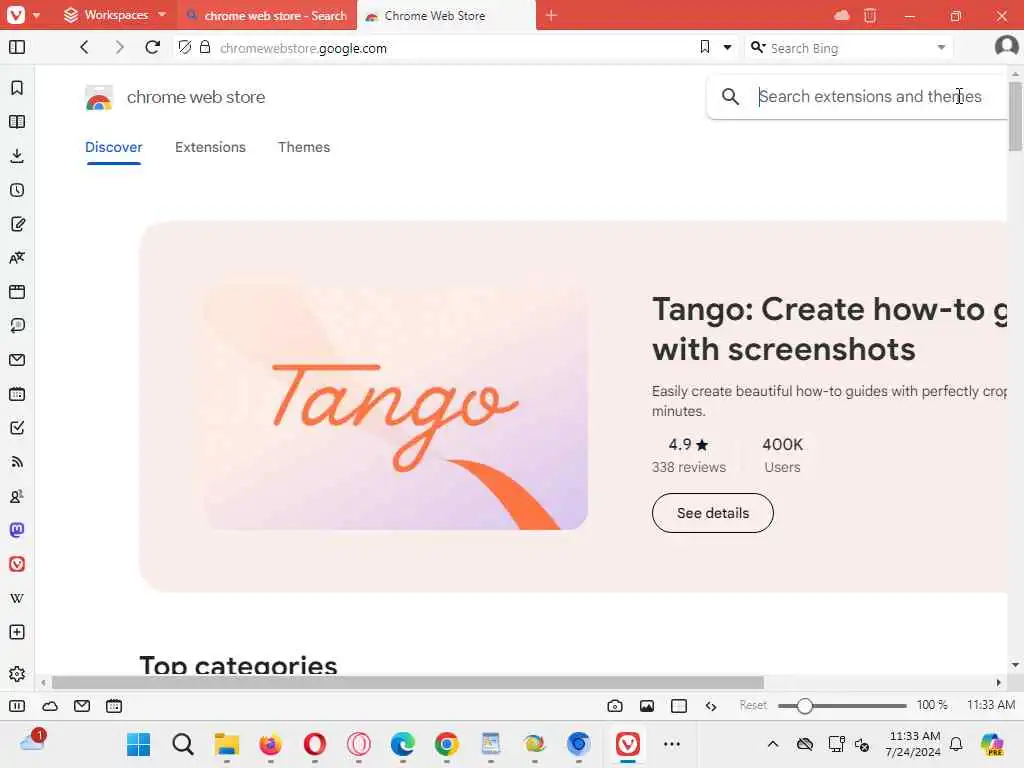
Task: Open the History panel
Action: 17,190
